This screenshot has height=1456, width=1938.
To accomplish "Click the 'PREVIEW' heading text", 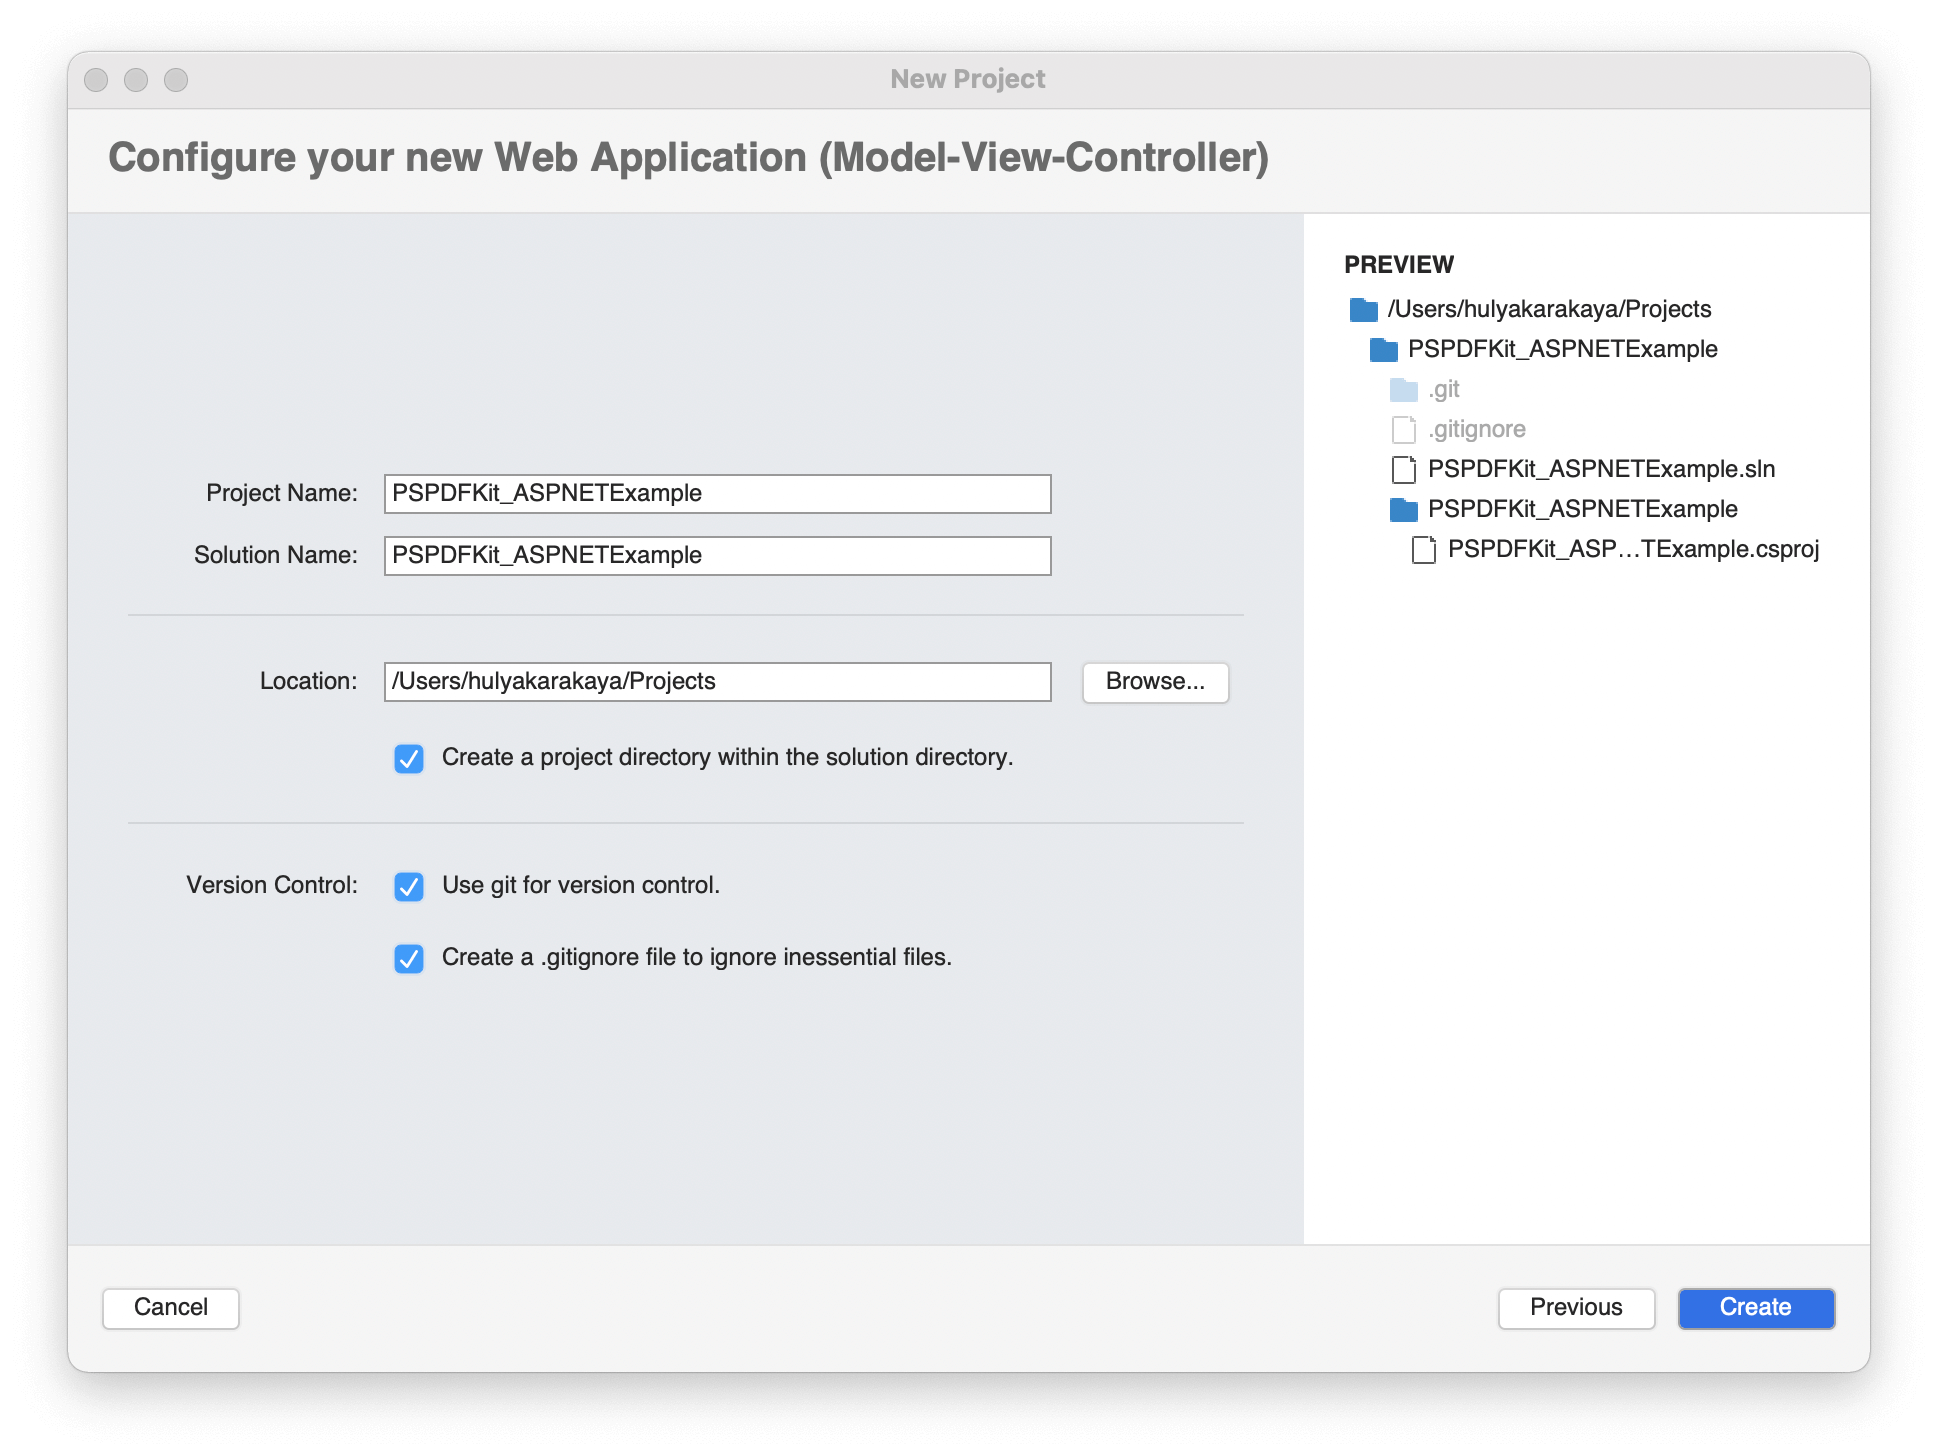I will [1399, 265].
